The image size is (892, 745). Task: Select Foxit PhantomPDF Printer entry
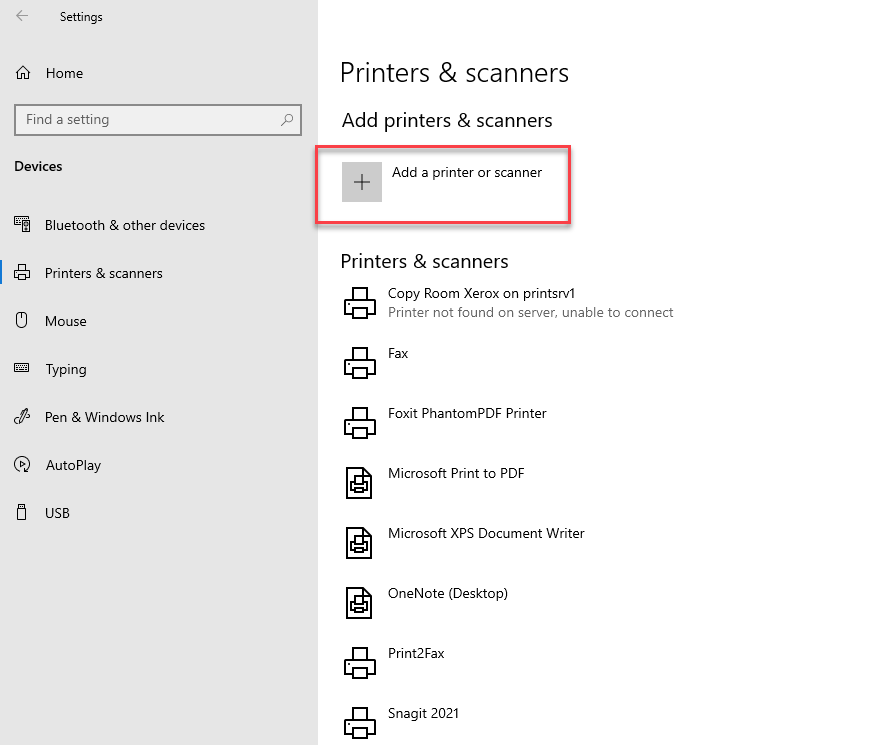point(467,413)
